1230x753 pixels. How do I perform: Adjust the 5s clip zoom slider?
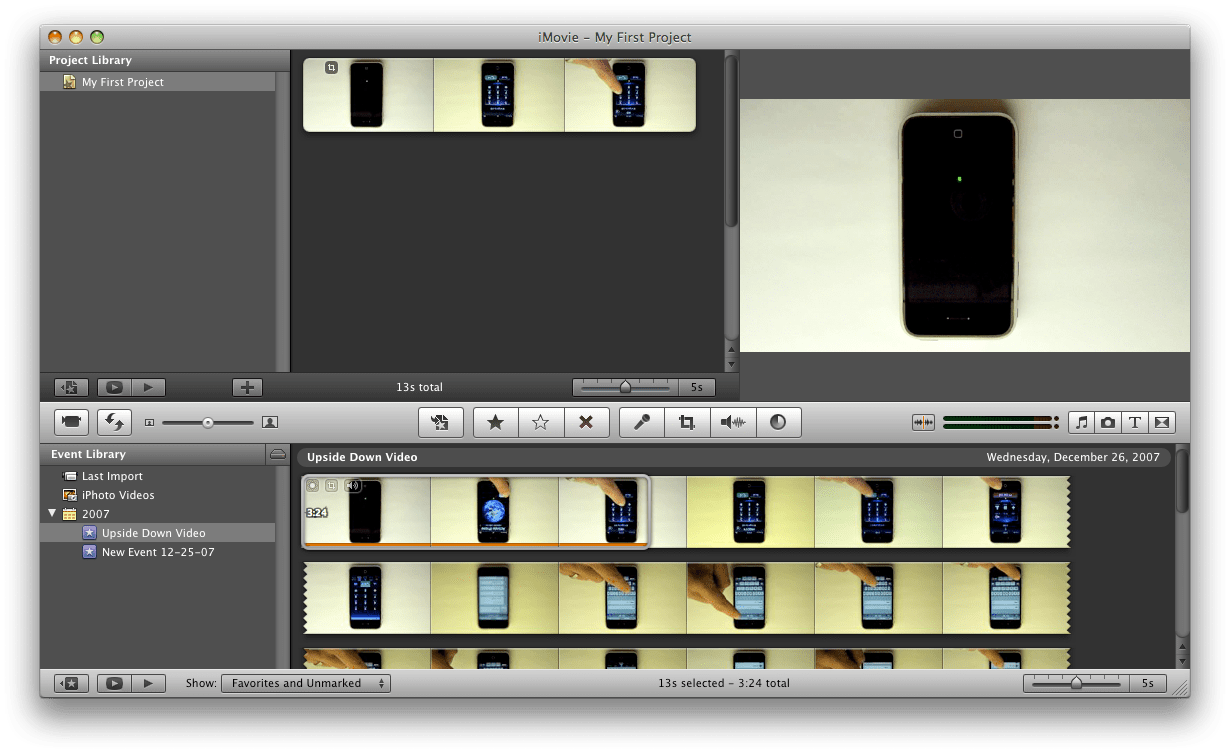click(x=1075, y=683)
